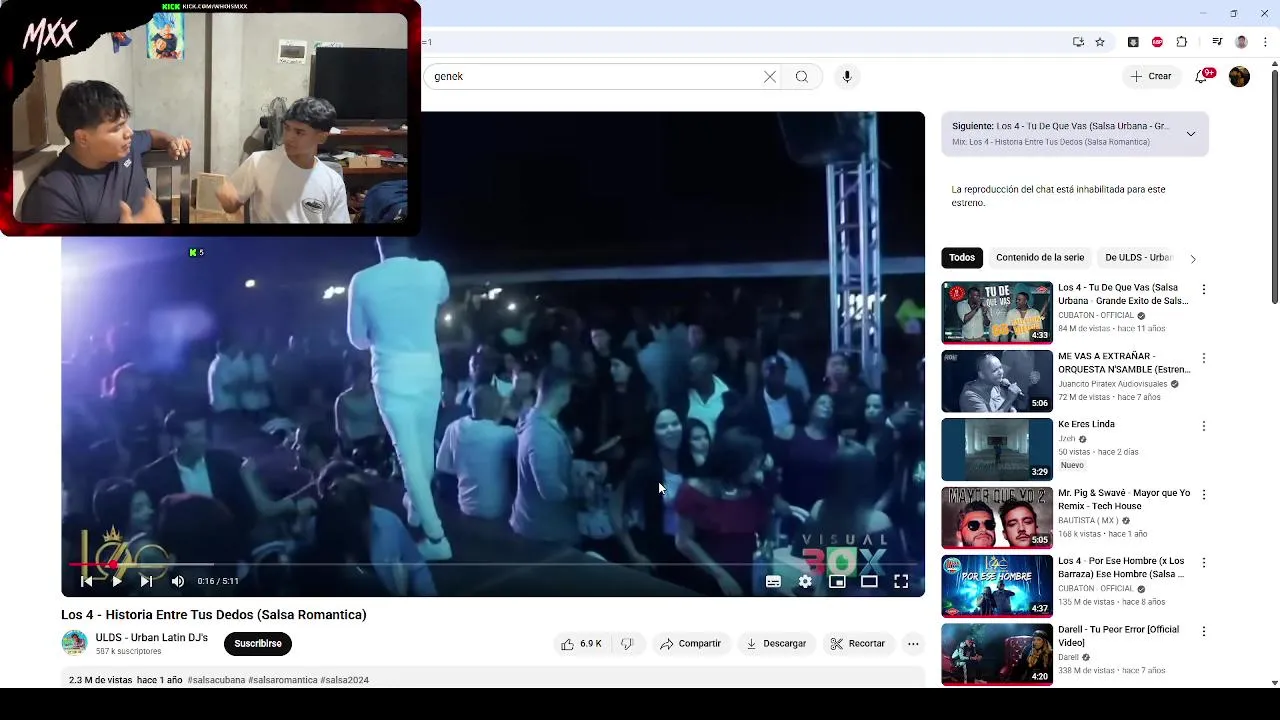Viewport: 1280px width, 720px height.
Task: Clear the search box with X
Action: pyautogui.click(x=770, y=77)
